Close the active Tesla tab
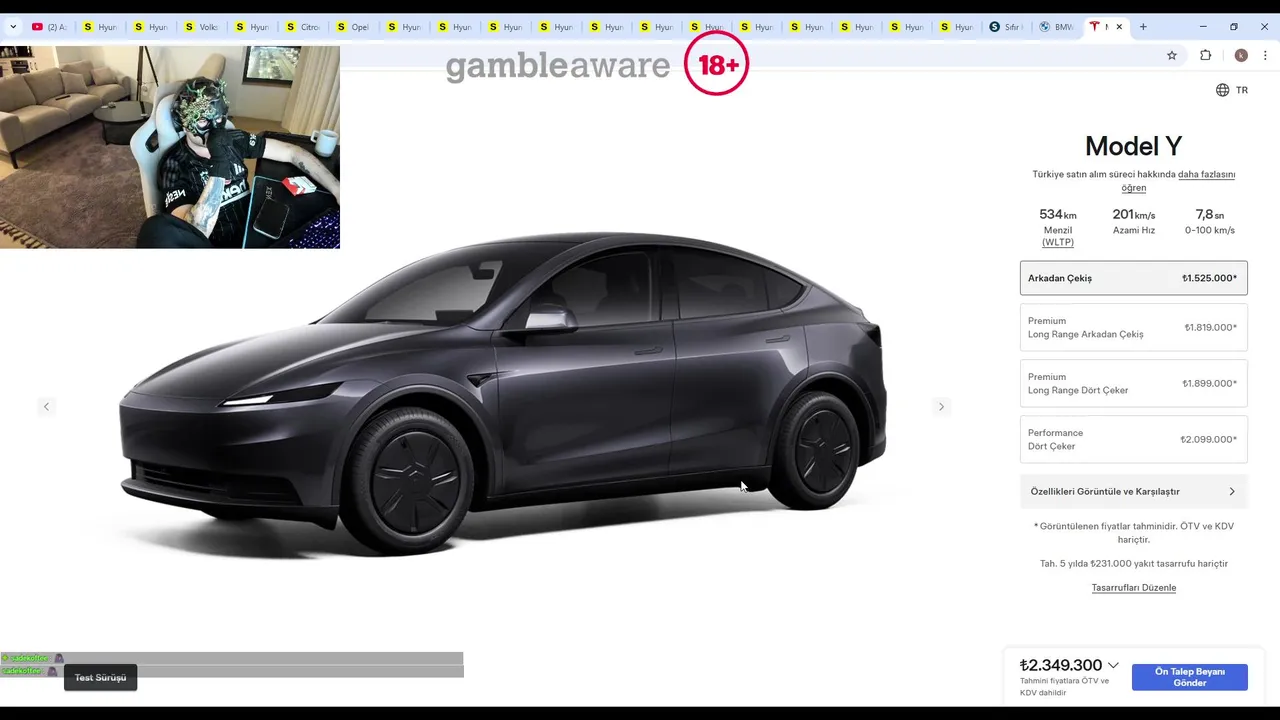This screenshot has height=720, width=1280. (1119, 27)
